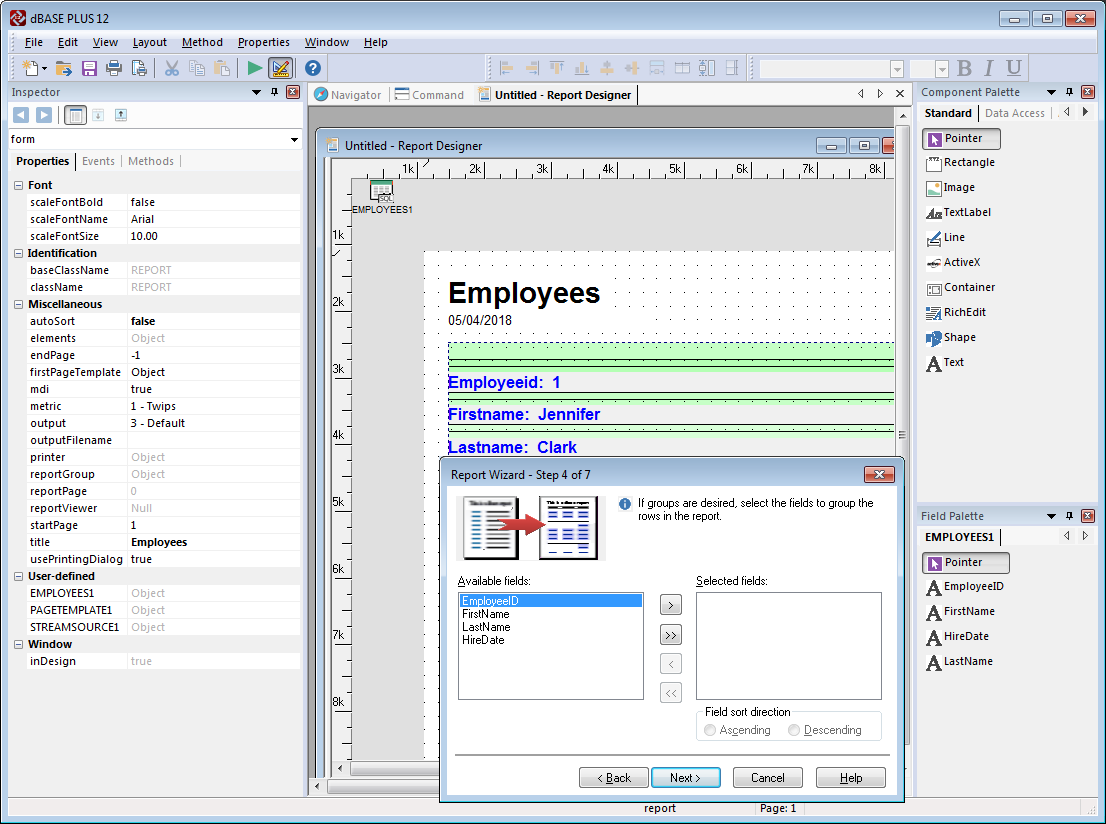Select the Text component in Standard palette
1106x824 pixels.
point(944,363)
